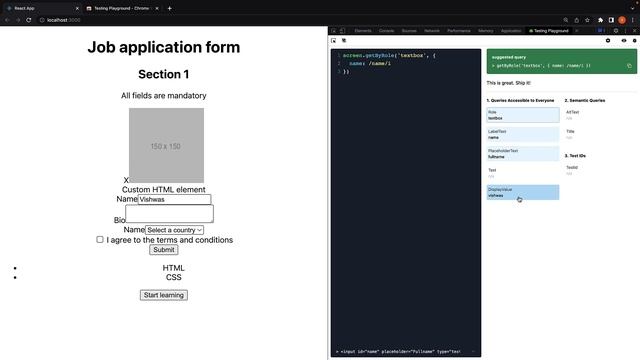Image resolution: width=640 pixels, height=360 pixels.
Task: Select the PlaceholderText fullname query card
Action: point(523,154)
